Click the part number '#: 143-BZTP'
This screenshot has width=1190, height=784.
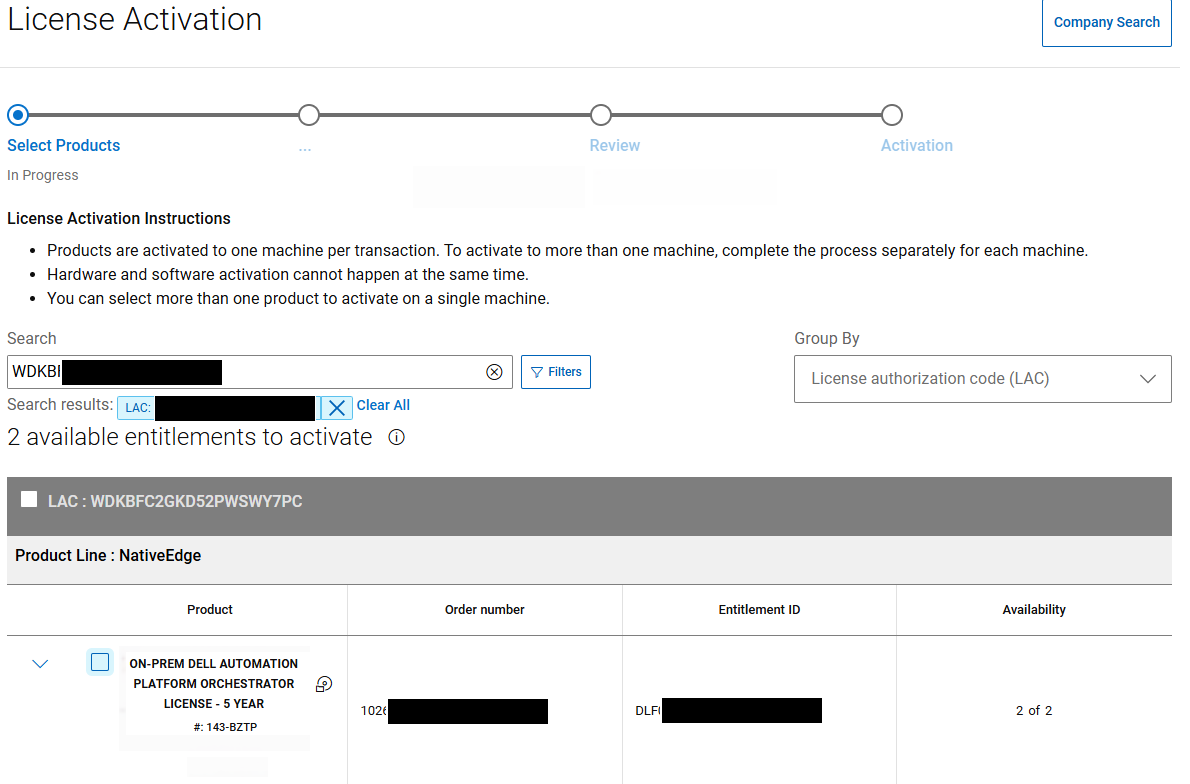click(x=225, y=727)
